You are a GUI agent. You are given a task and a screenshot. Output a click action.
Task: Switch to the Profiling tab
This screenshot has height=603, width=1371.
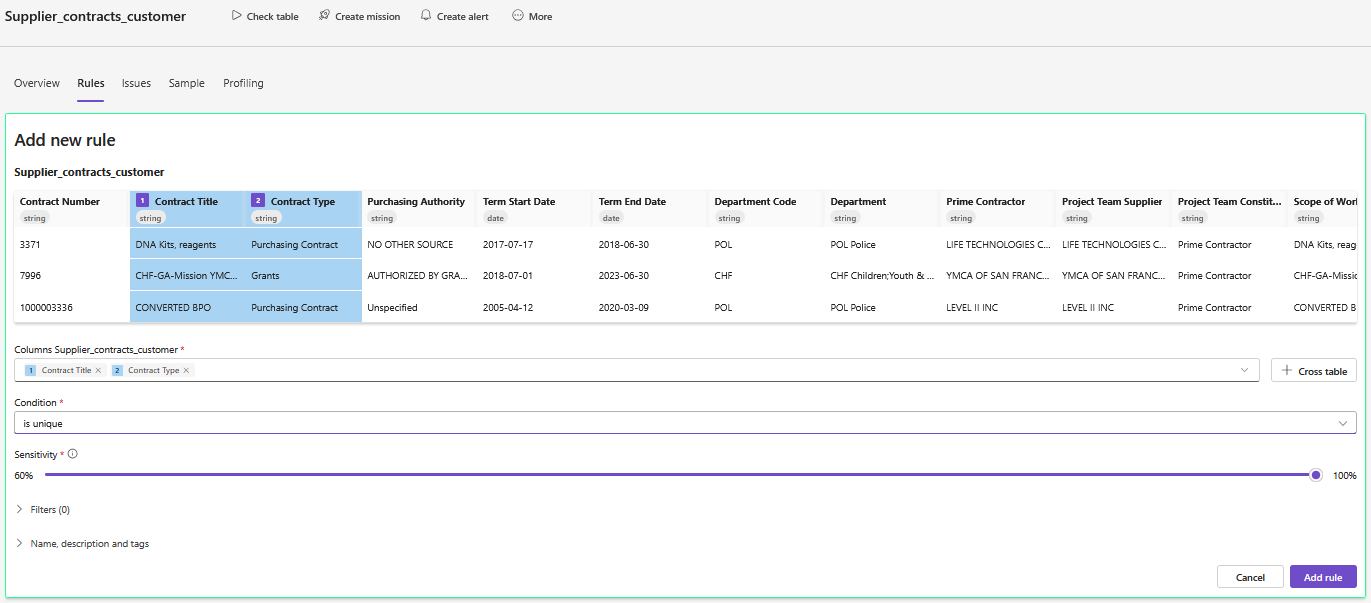[x=243, y=83]
